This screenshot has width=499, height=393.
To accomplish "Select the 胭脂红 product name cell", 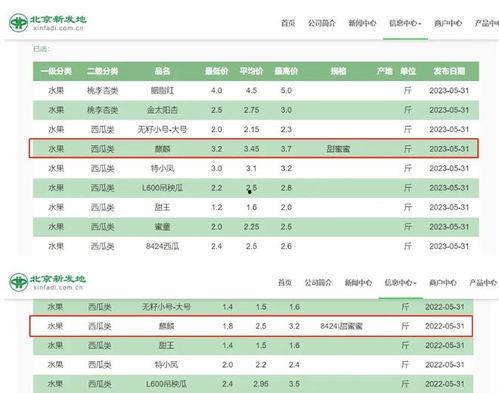I will click(x=162, y=91).
